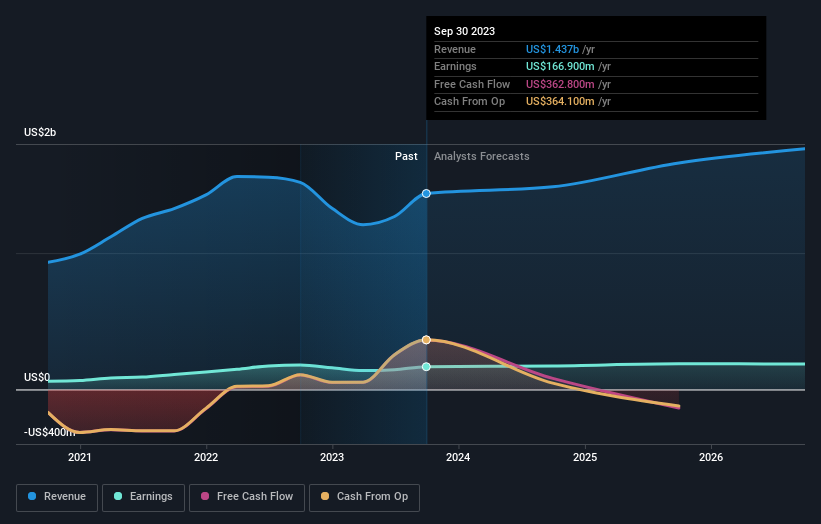The width and height of the screenshot is (821, 524).
Task: Click the Earnings row label in tooltip
Action: coord(455,66)
